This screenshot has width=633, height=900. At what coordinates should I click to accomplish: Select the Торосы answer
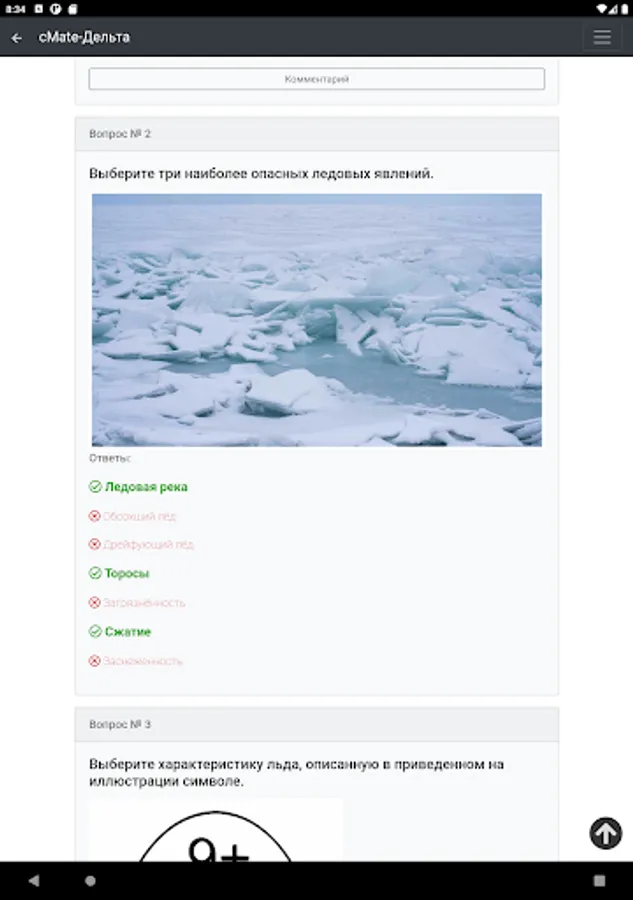(x=127, y=573)
